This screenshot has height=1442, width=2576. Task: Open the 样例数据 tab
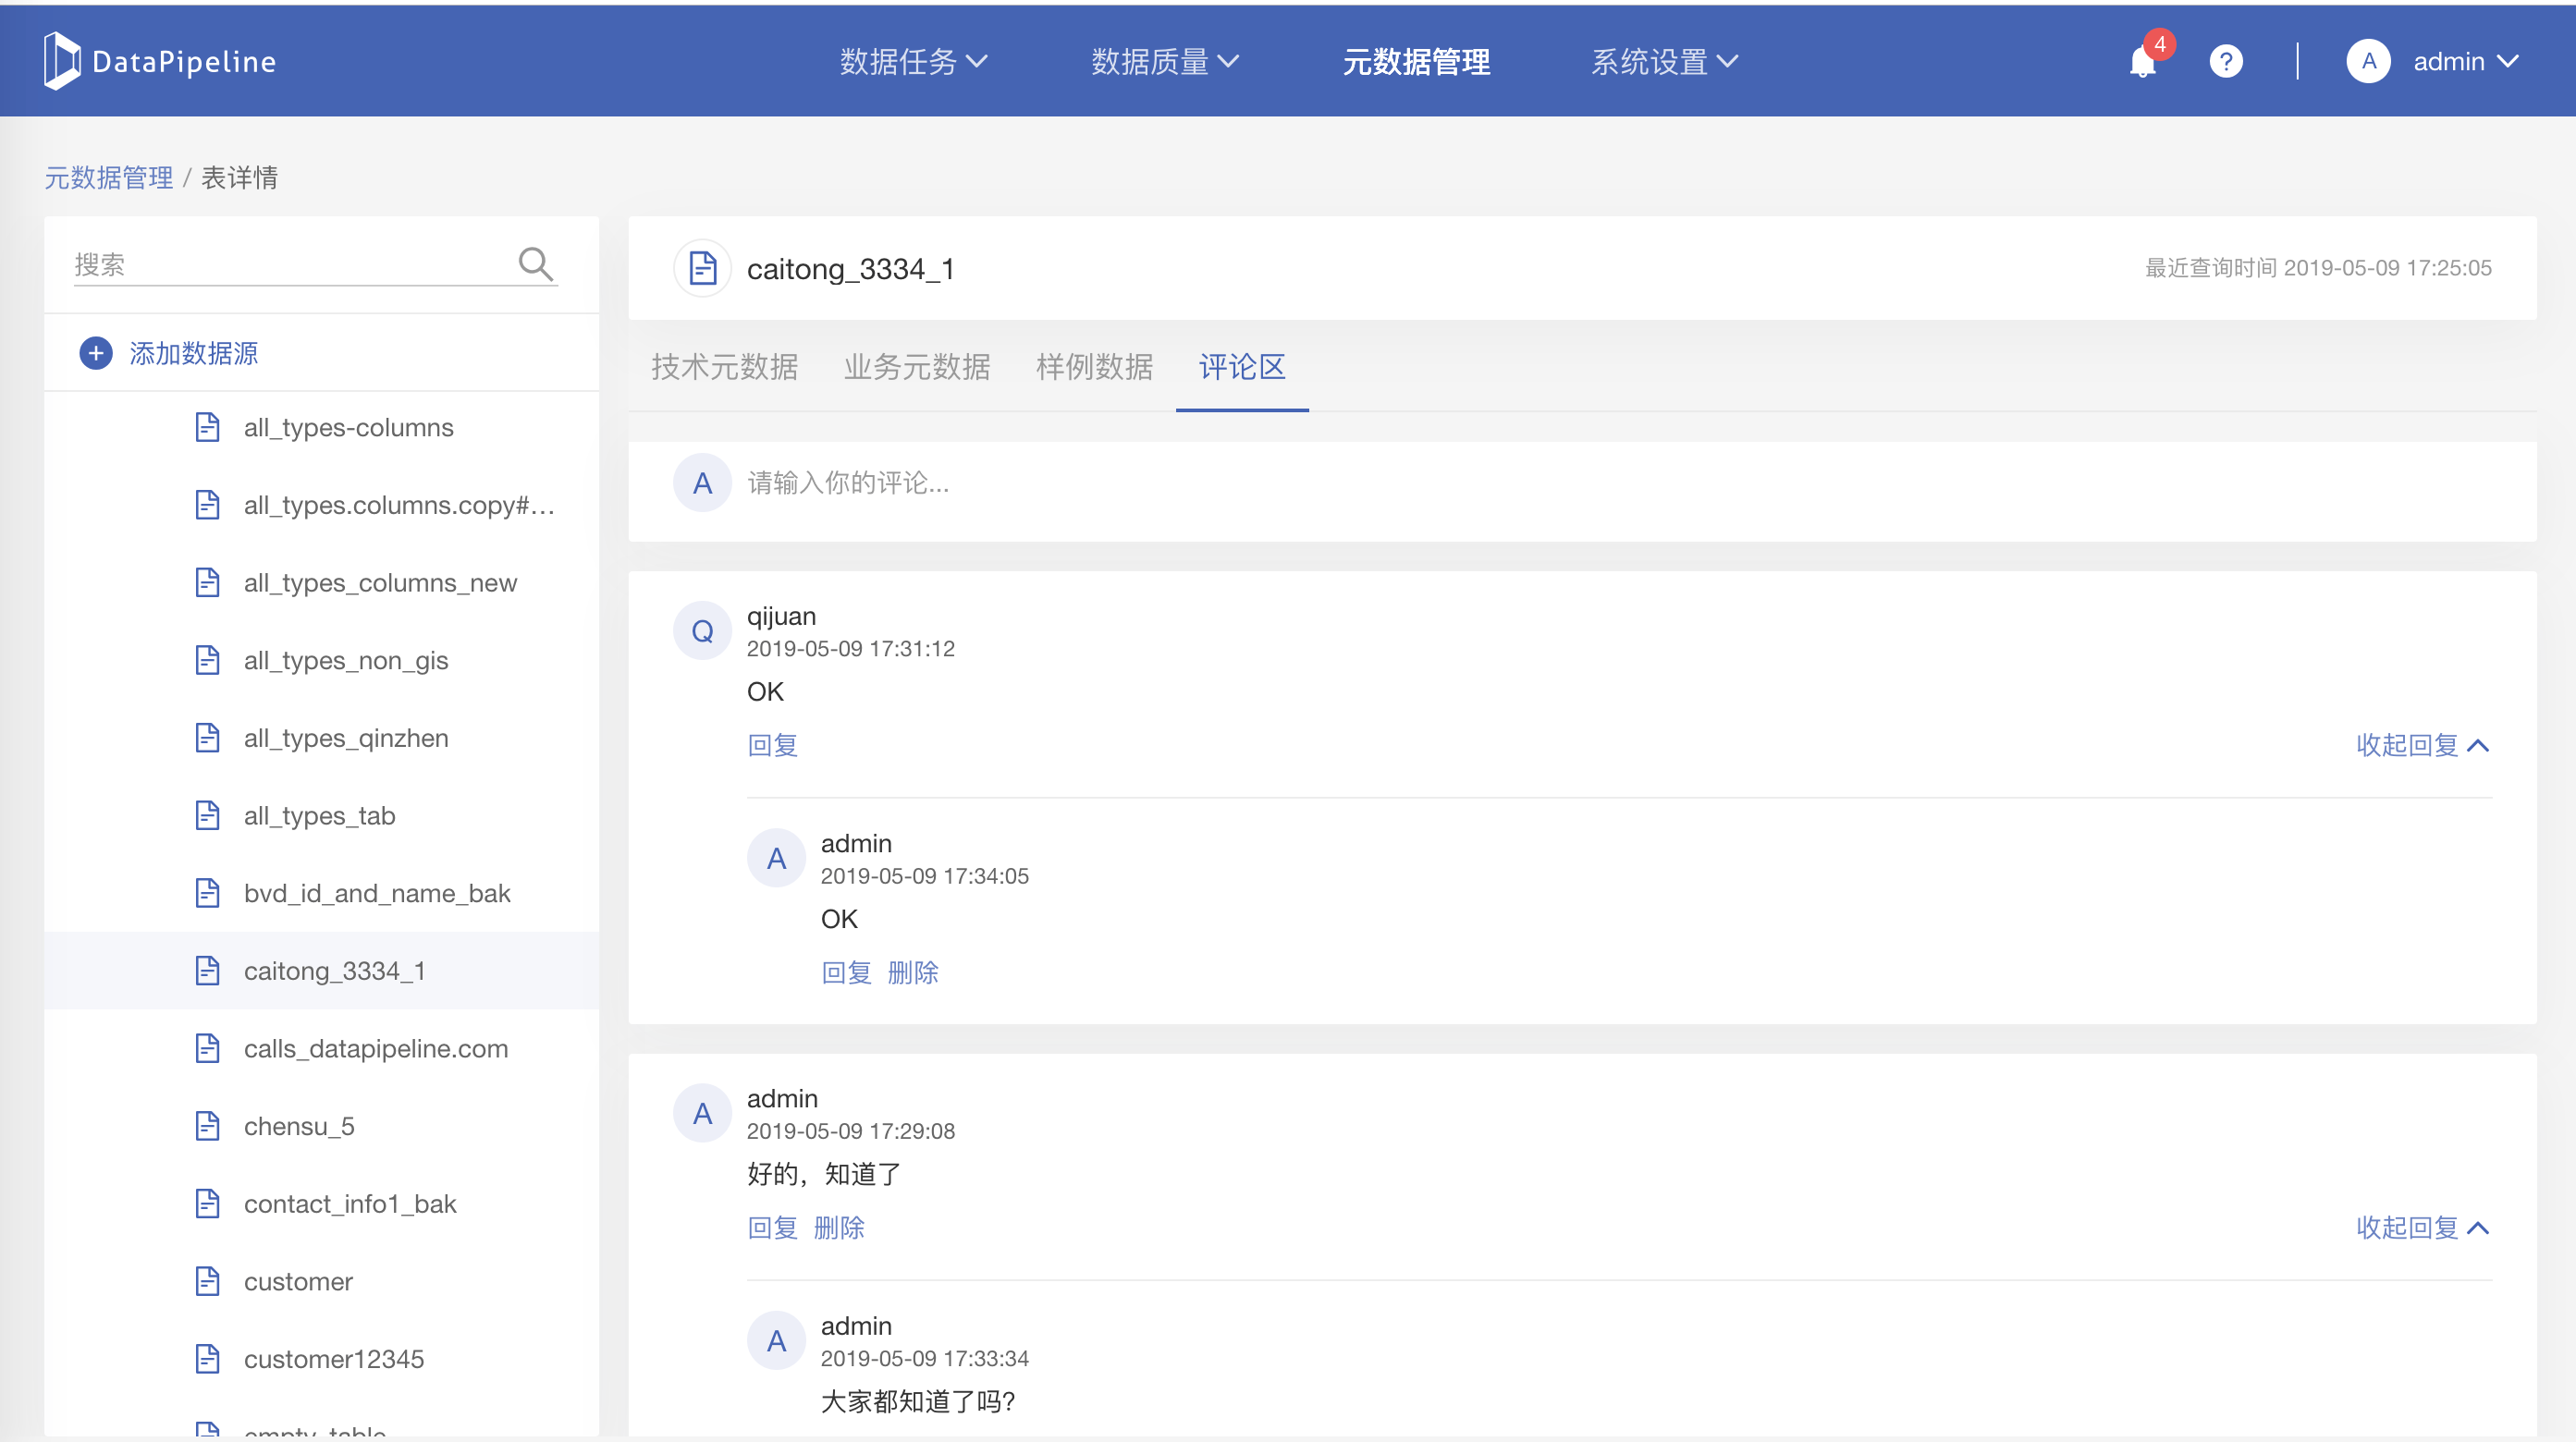click(1094, 367)
